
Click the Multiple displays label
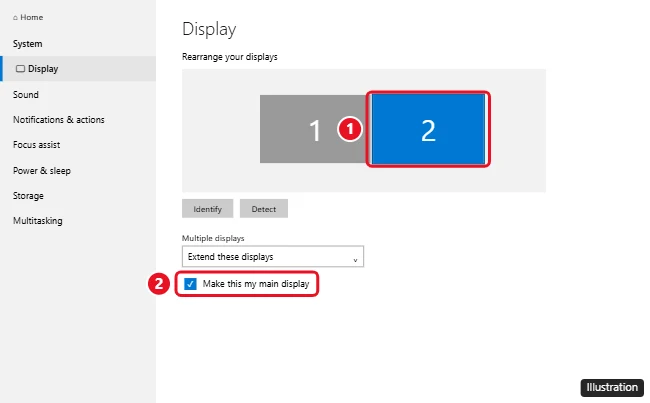coord(213,238)
